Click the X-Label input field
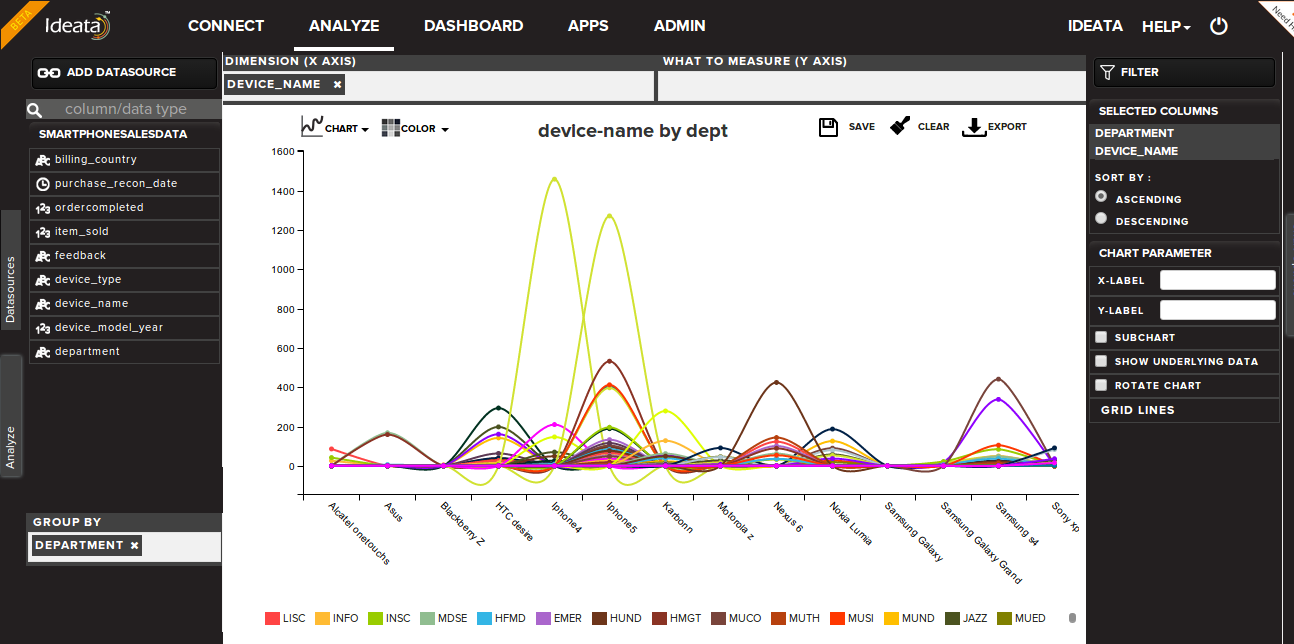This screenshot has width=1294, height=644. coord(1217,280)
